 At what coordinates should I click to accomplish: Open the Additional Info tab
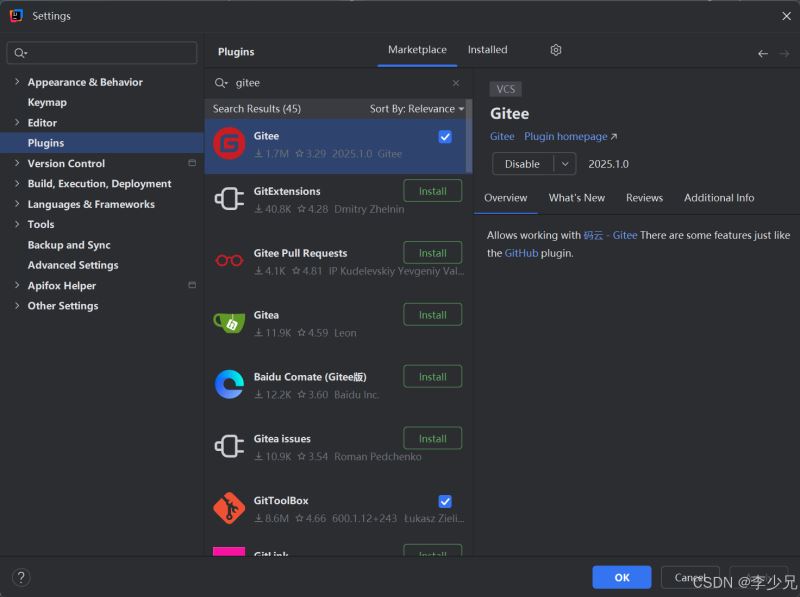point(719,198)
